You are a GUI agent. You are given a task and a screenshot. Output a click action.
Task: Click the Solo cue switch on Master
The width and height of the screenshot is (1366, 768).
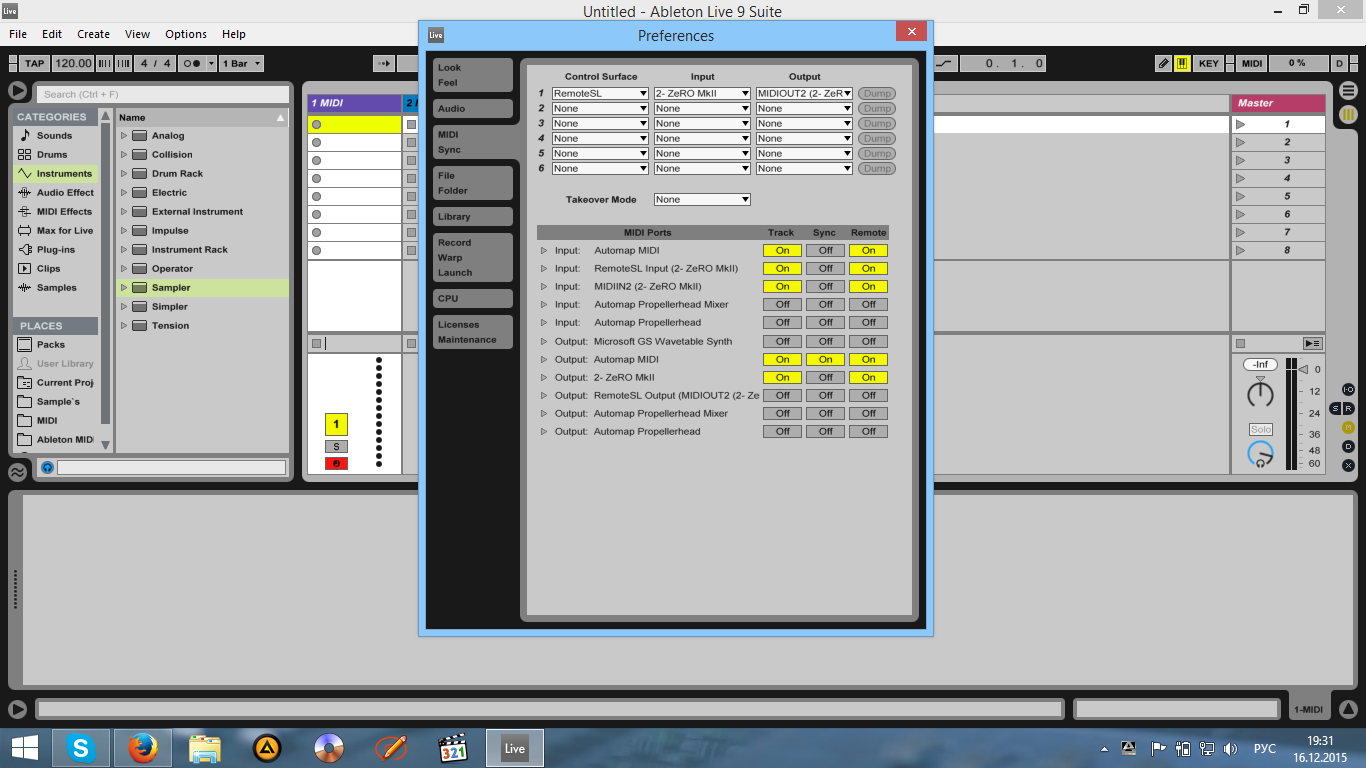1260,429
